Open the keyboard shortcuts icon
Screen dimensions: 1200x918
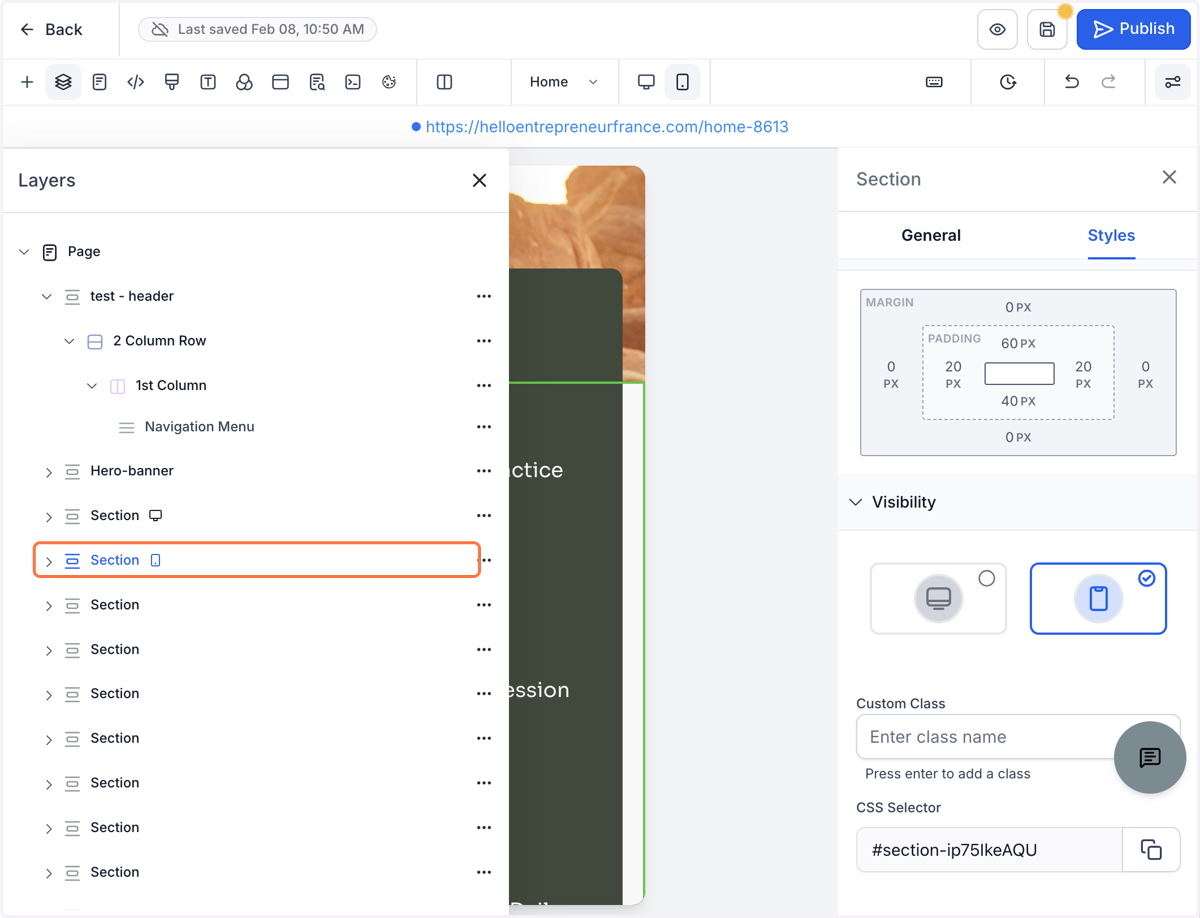pos(934,82)
